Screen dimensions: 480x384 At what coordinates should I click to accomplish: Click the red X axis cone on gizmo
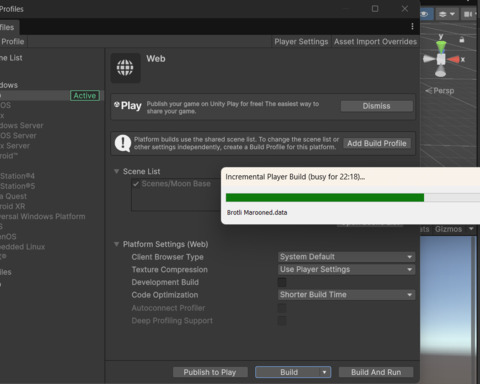click(454, 60)
